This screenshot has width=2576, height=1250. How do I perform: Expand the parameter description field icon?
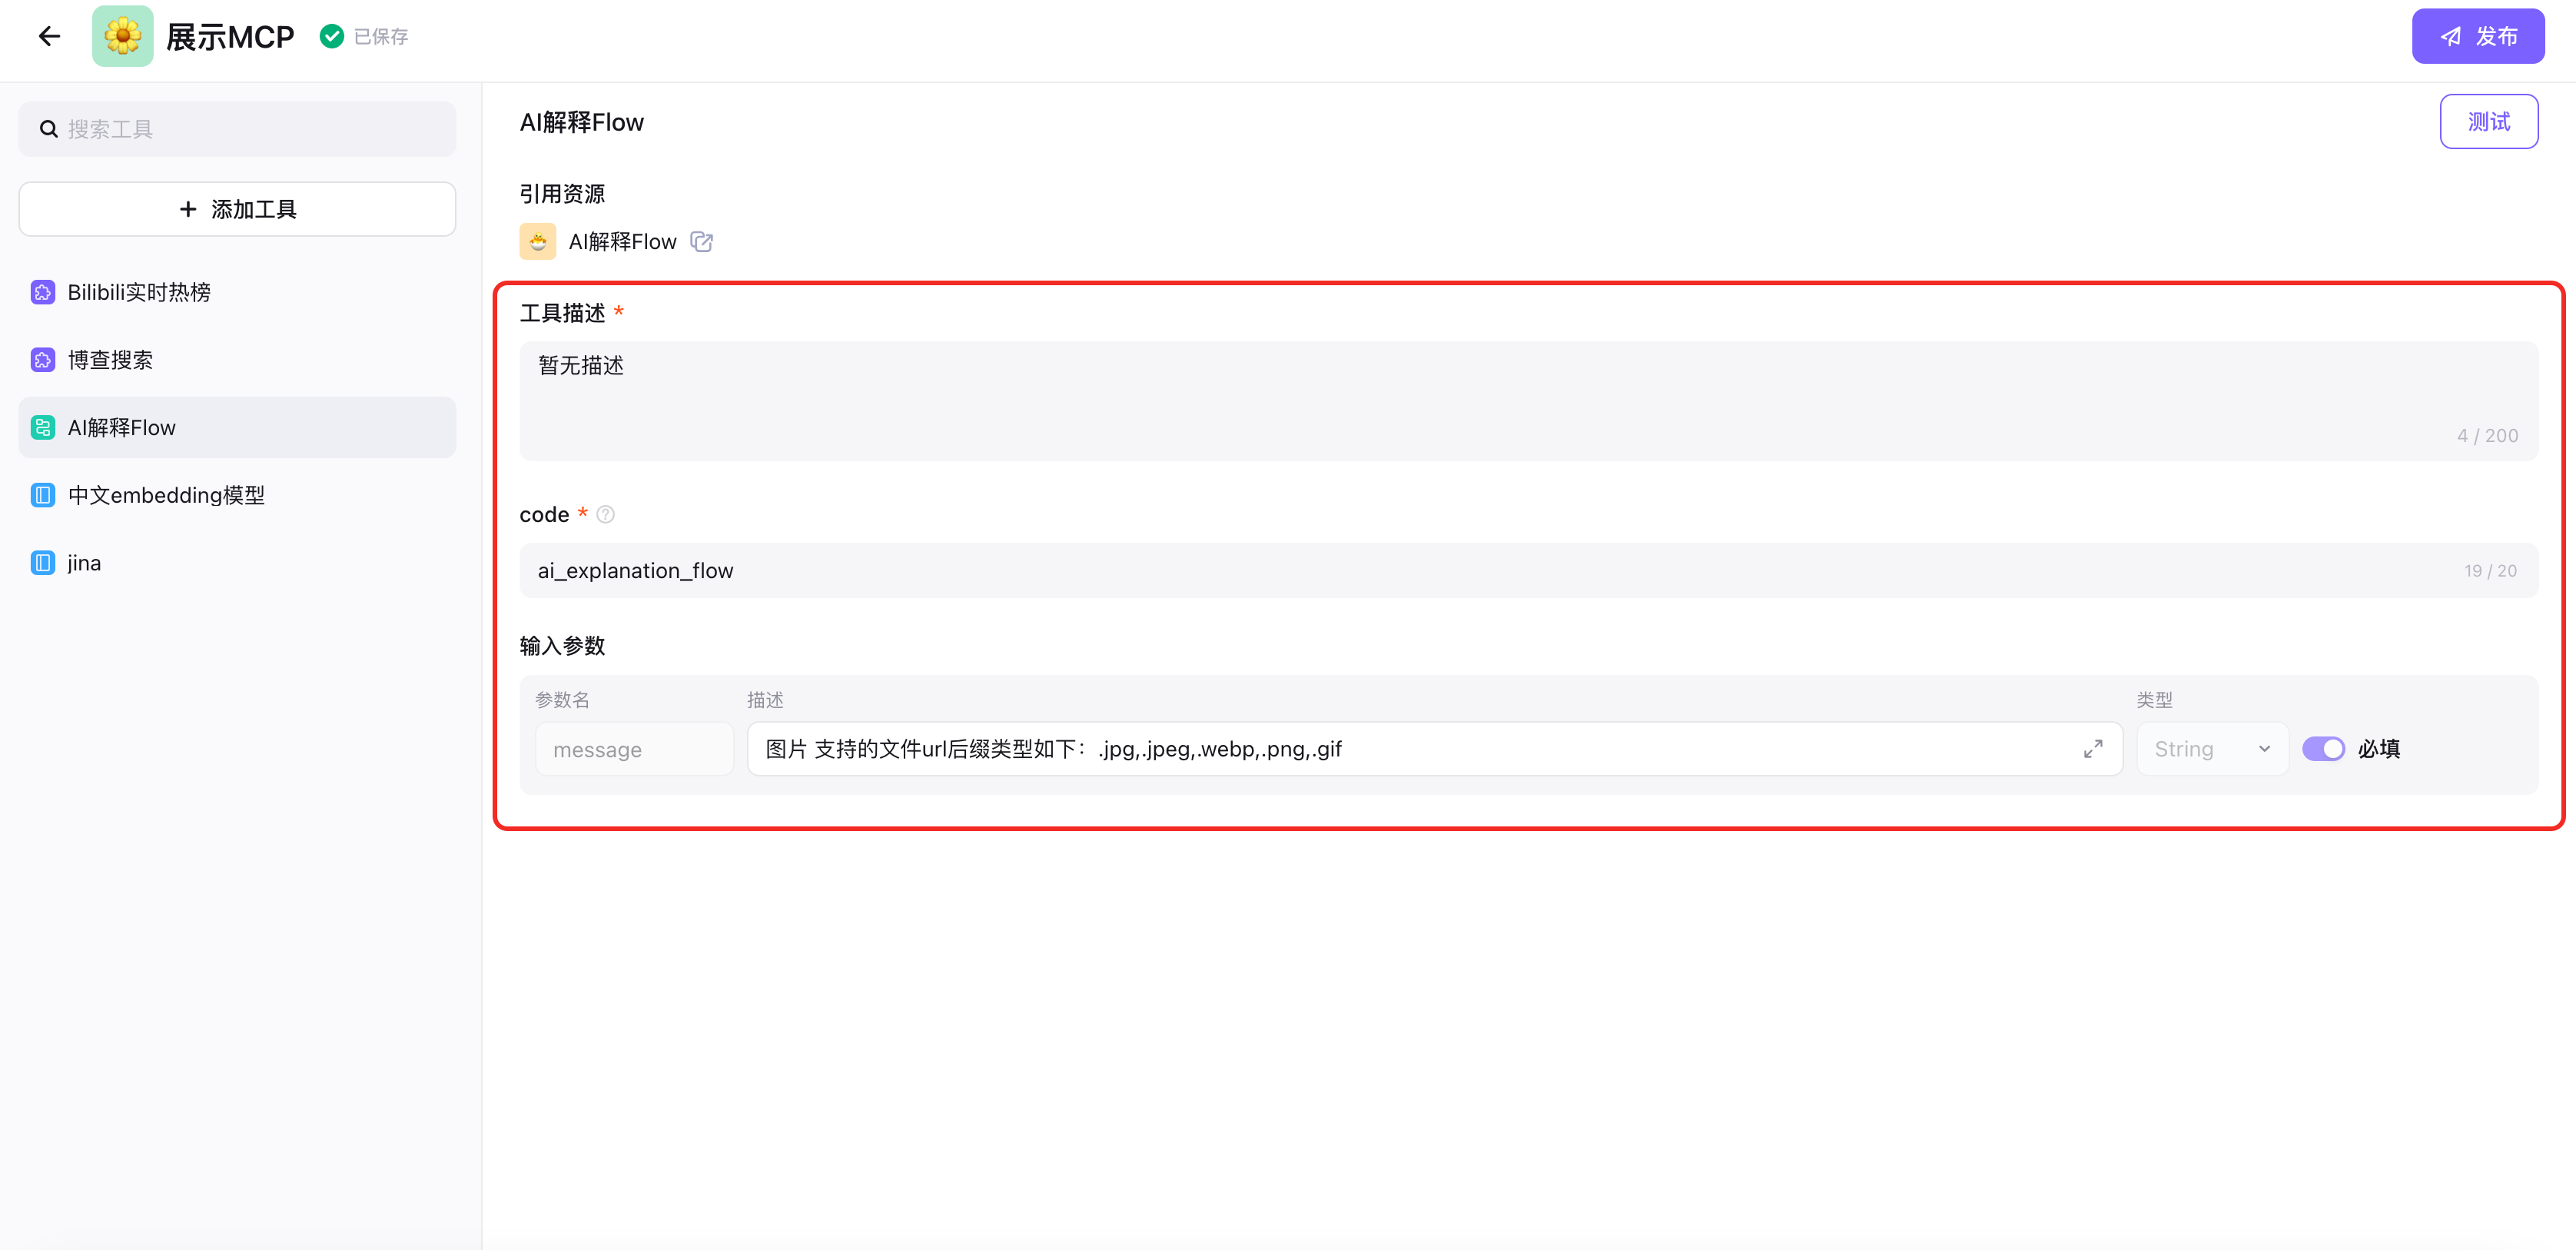(x=2092, y=749)
